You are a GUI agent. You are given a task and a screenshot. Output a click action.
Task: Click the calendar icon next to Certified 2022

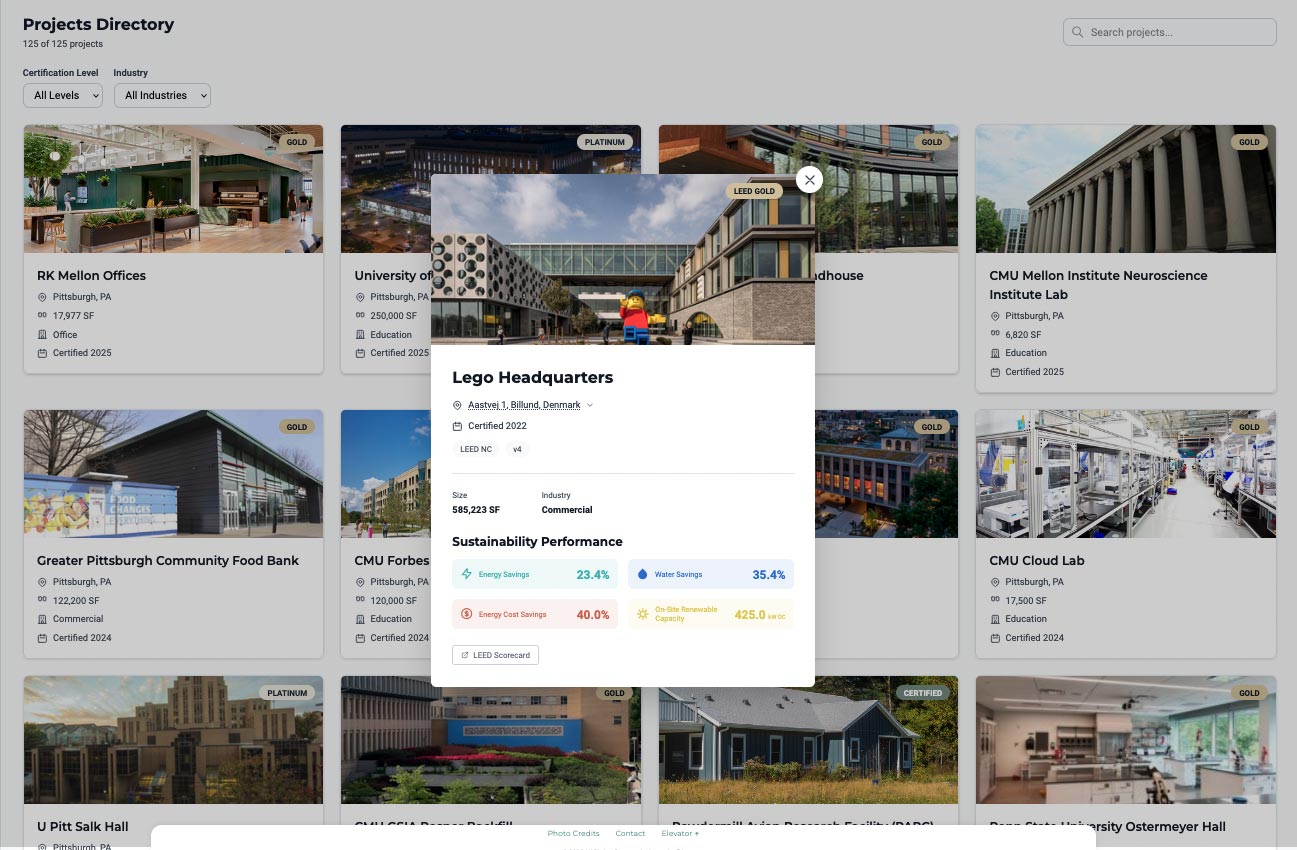pyautogui.click(x=458, y=425)
